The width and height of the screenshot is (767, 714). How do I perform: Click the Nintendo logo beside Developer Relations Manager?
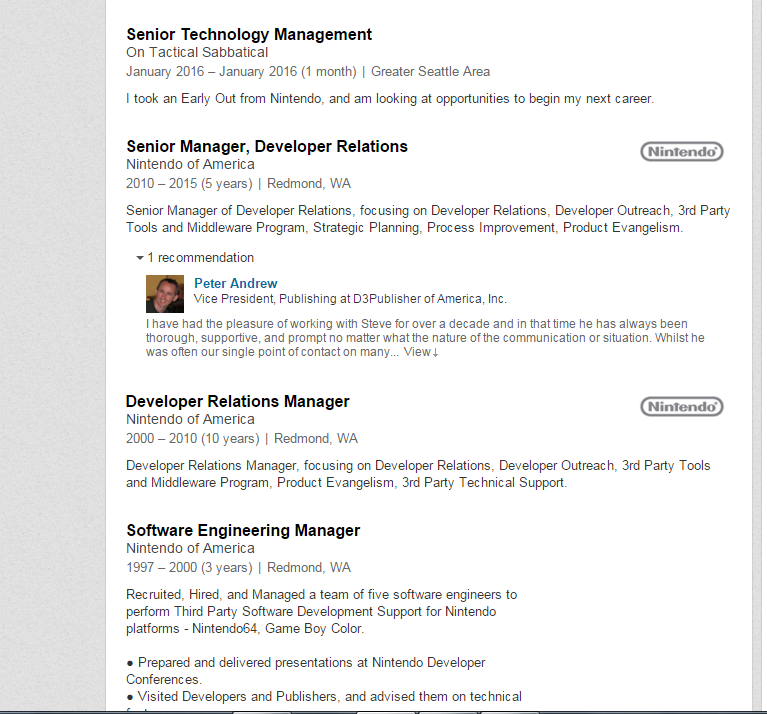click(x=681, y=406)
